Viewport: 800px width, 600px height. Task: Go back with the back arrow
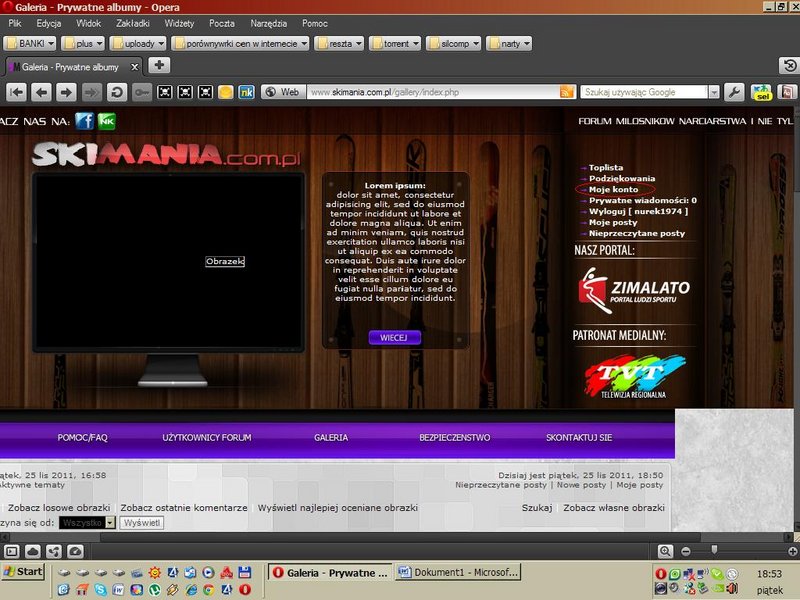(x=41, y=92)
